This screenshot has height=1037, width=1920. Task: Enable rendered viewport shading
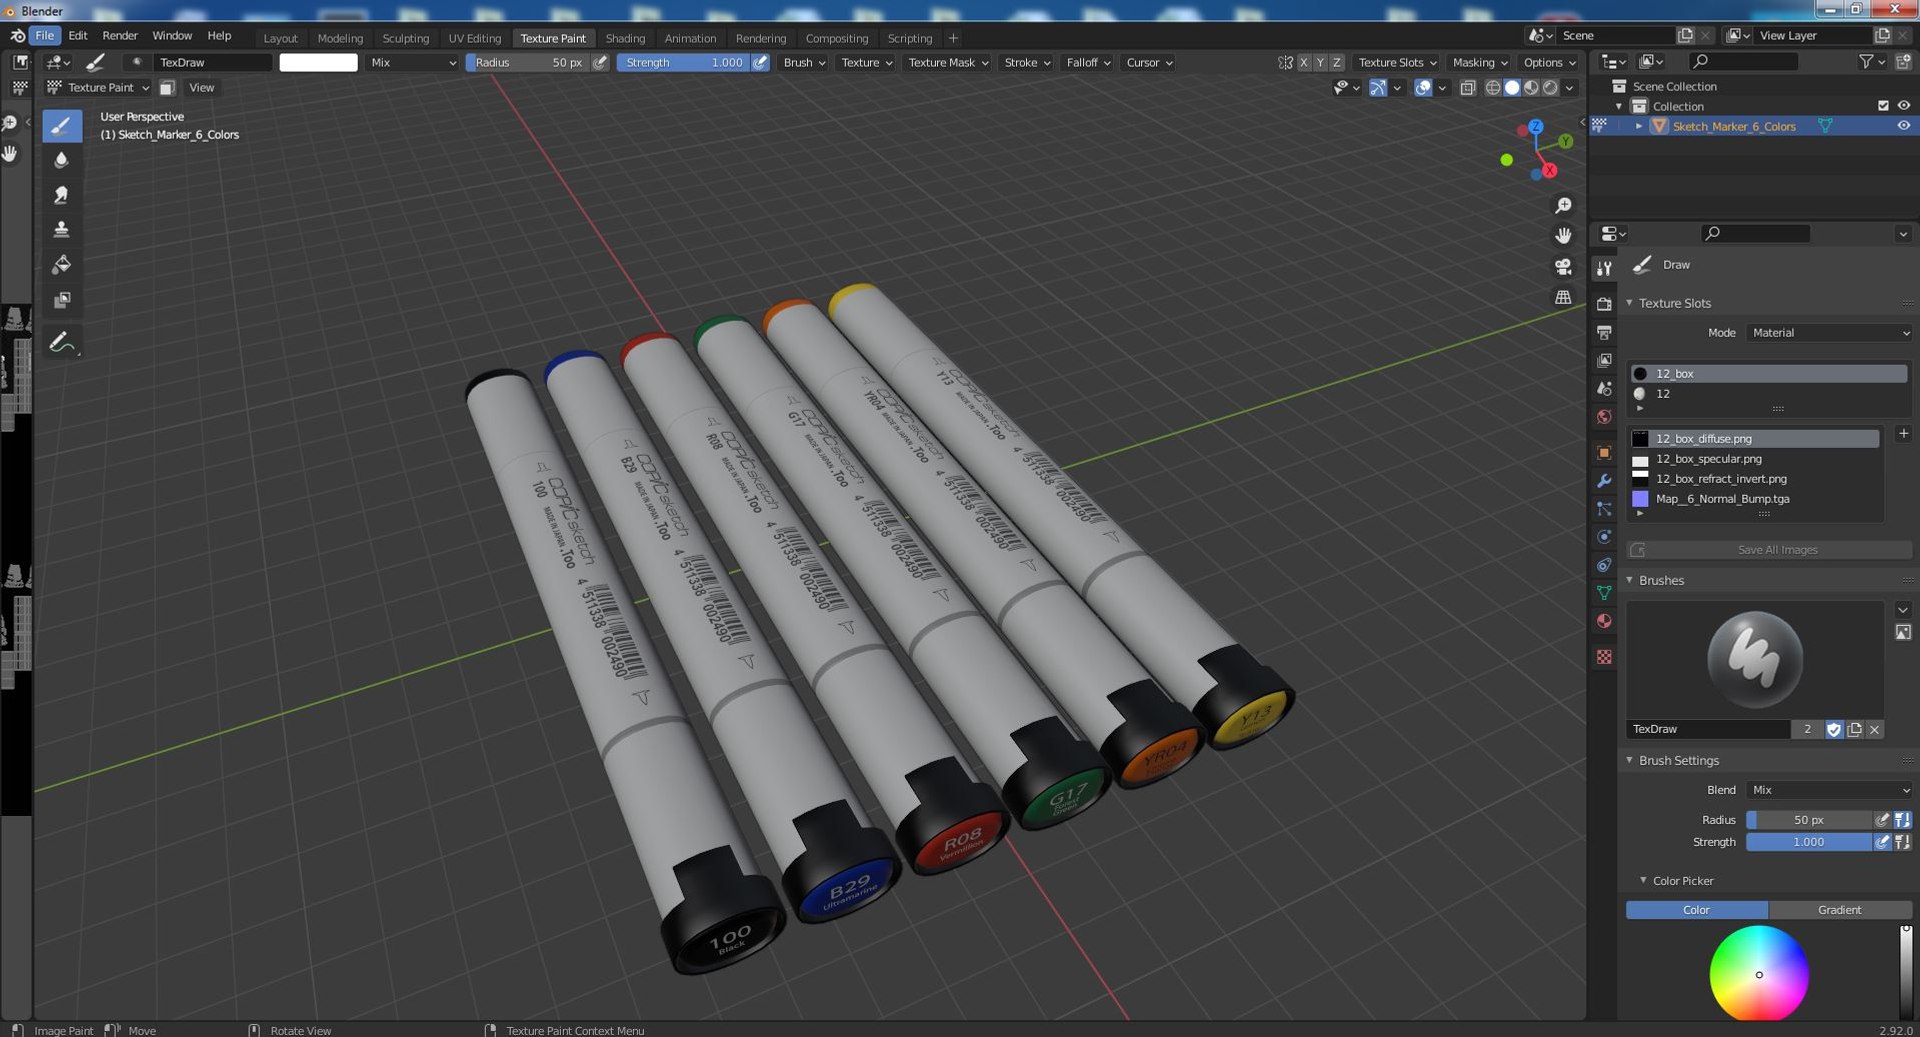[1550, 88]
